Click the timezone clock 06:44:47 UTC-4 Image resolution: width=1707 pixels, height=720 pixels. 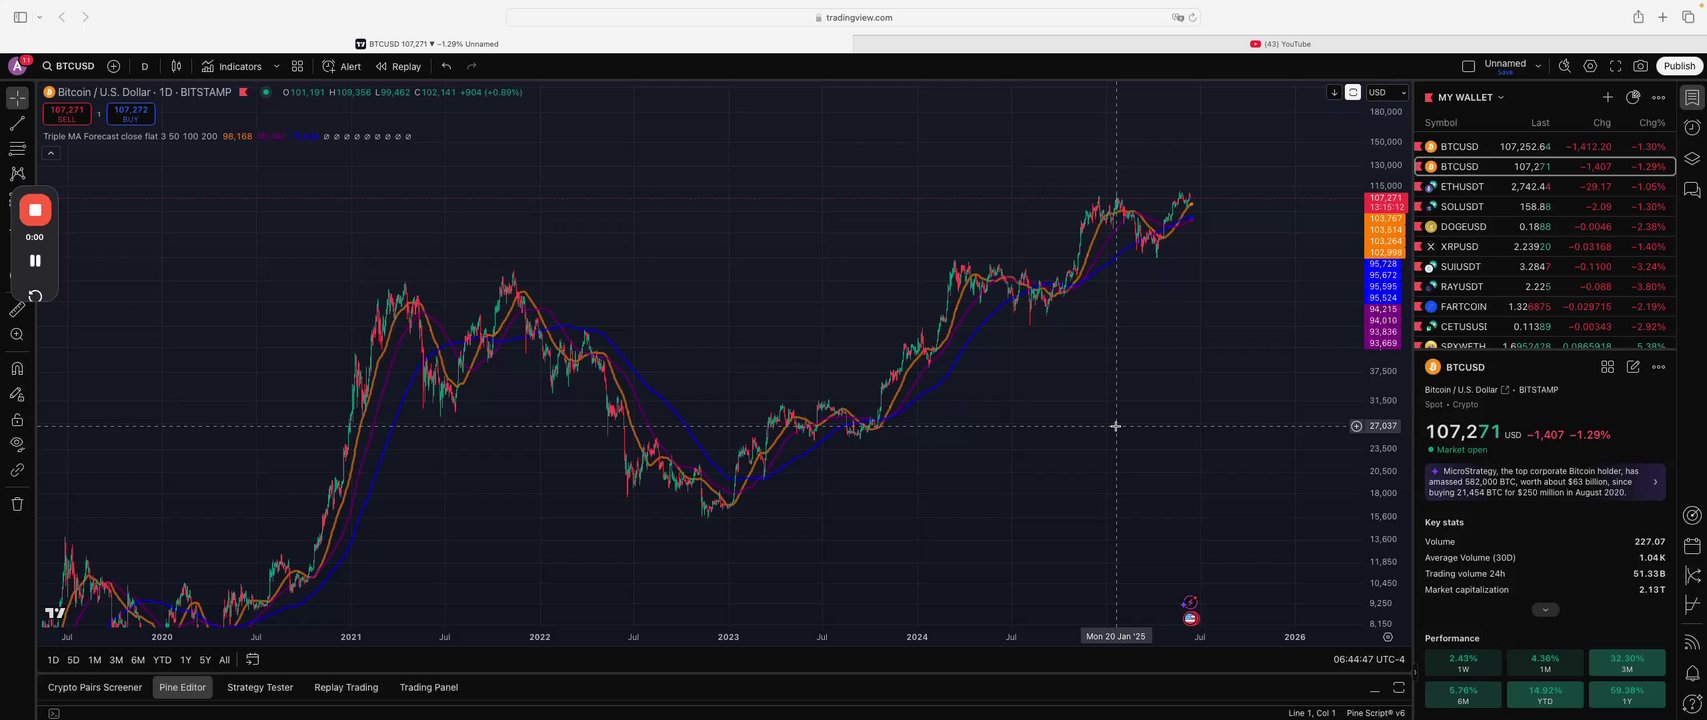[1369, 660]
